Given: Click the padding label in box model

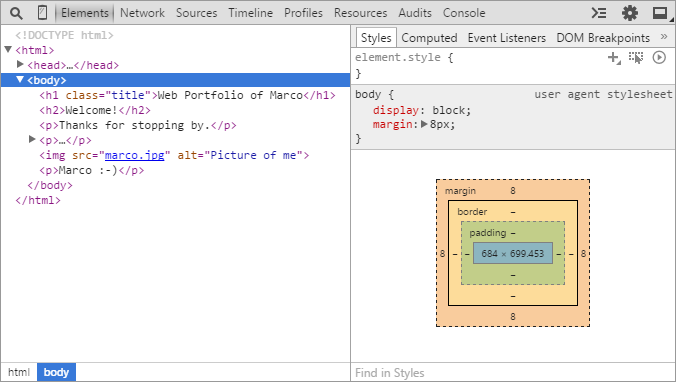Looking at the screenshot, I should [x=488, y=233].
